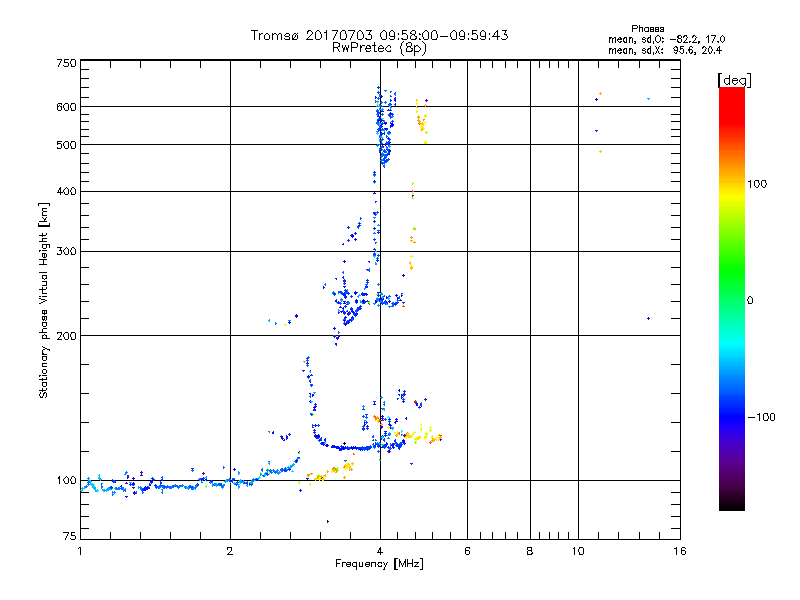This screenshot has height=600, width=800.
Task: Click the 'mean, sd,X: 95.6, 20.4' statistic
Action: pos(665,51)
